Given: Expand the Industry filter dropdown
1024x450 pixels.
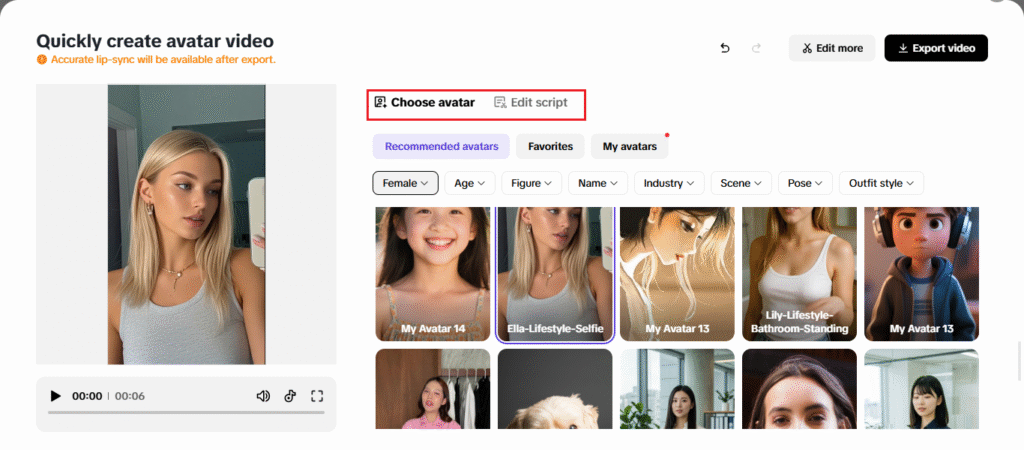Looking at the screenshot, I should pyautogui.click(x=669, y=183).
